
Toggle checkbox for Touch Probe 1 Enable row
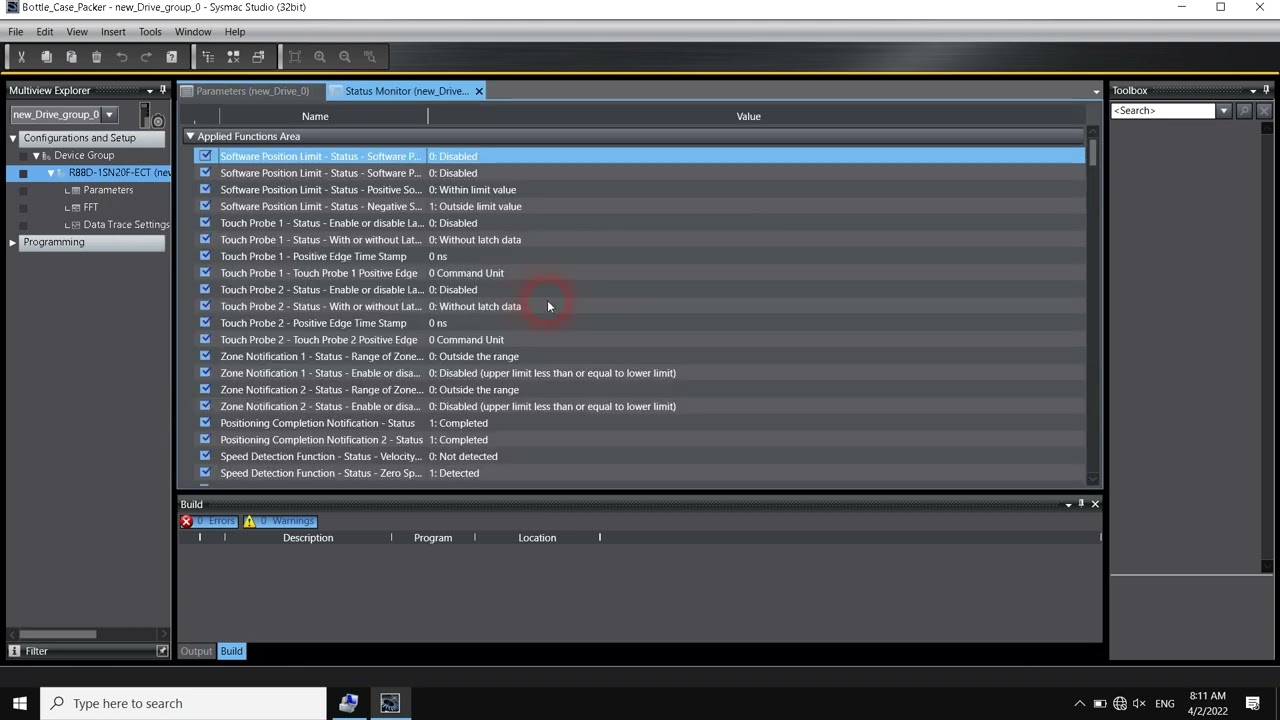click(x=205, y=223)
